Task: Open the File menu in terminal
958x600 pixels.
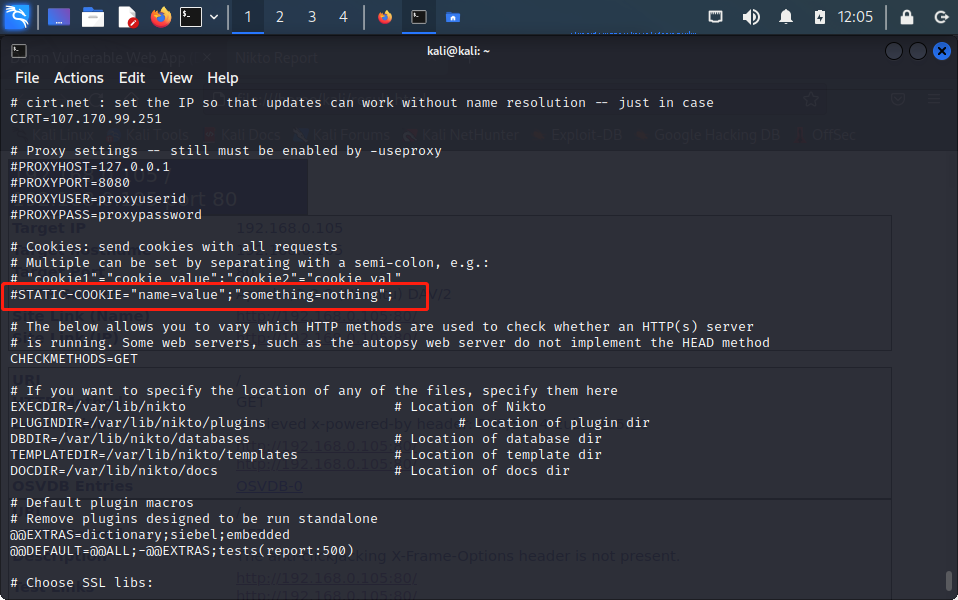Action: click(x=27, y=78)
